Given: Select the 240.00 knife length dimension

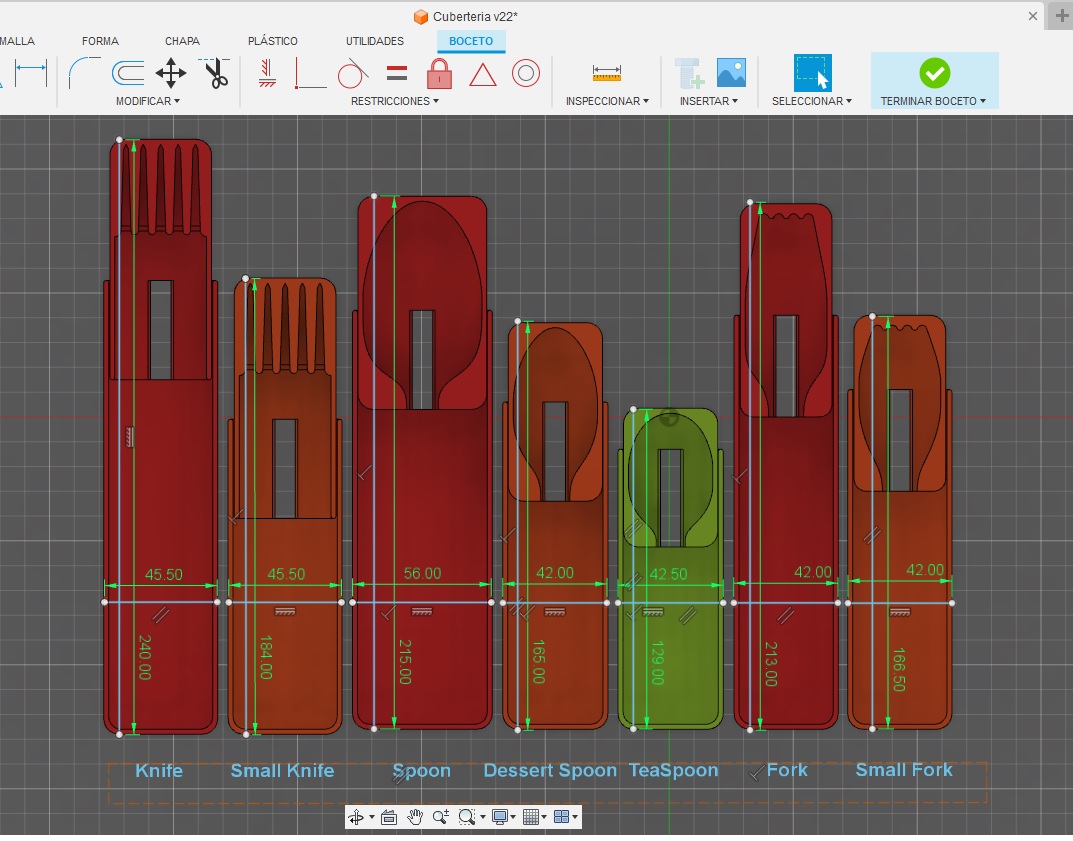Looking at the screenshot, I should tap(144, 657).
